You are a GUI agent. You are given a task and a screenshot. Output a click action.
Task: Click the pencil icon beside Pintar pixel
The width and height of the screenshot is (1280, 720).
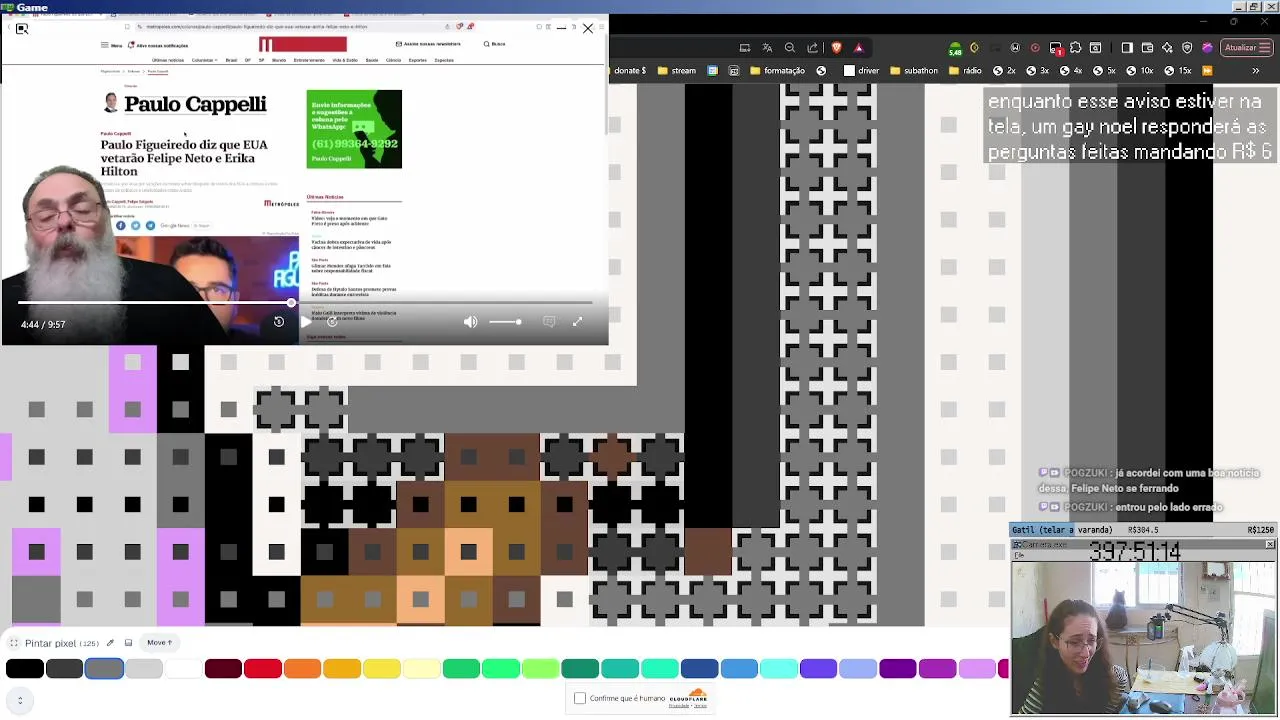point(110,643)
